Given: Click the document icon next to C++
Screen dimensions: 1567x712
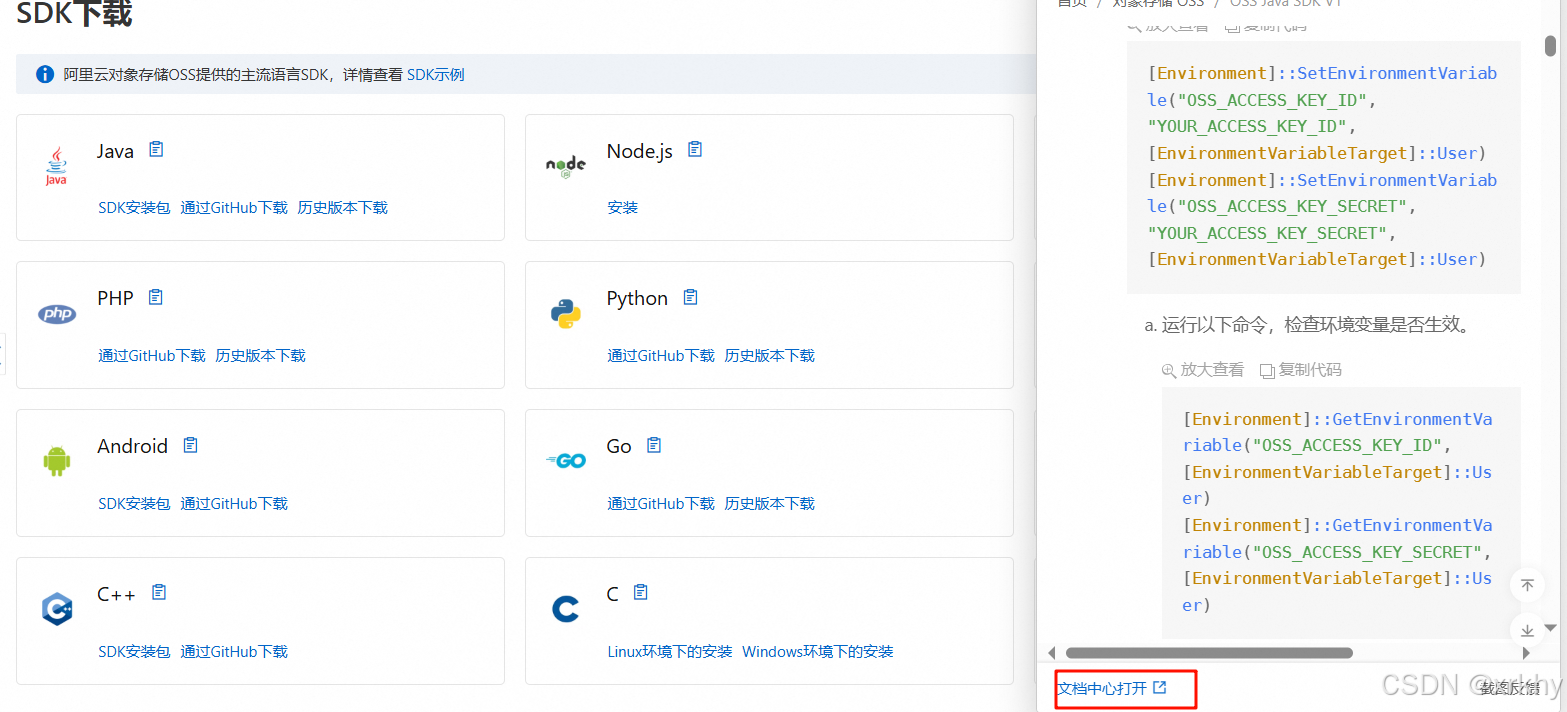Looking at the screenshot, I should click(158, 592).
